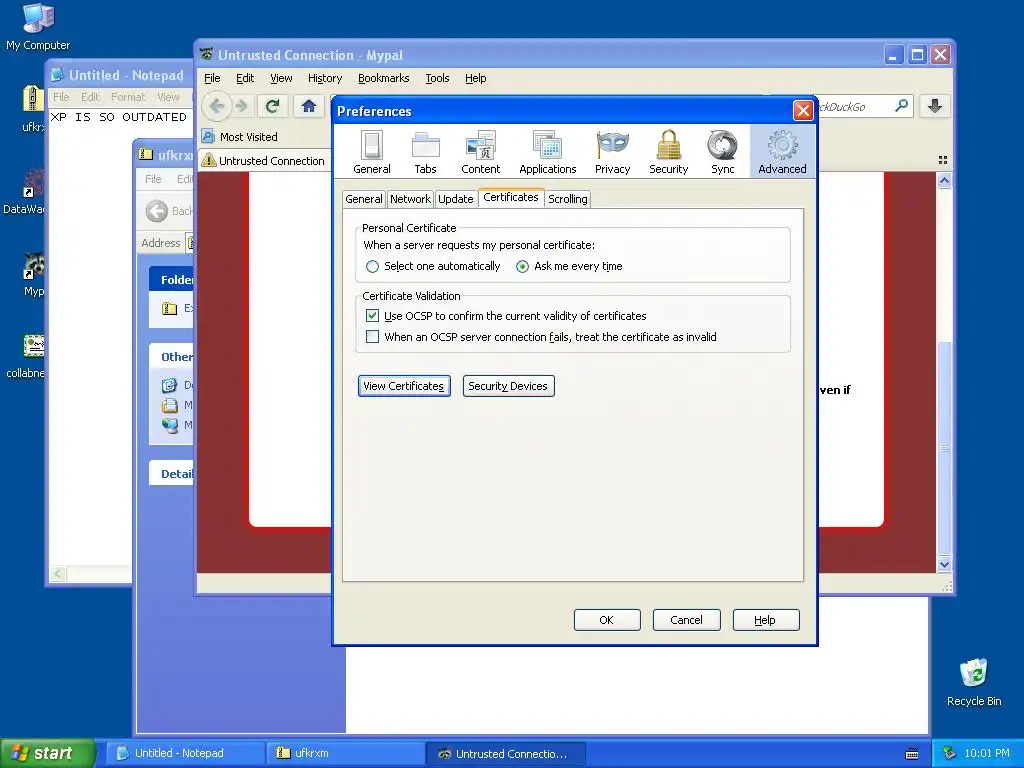Switch to the Network sub-tab
Image resolution: width=1024 pixels, height=768 pixels.
point(410,199)
